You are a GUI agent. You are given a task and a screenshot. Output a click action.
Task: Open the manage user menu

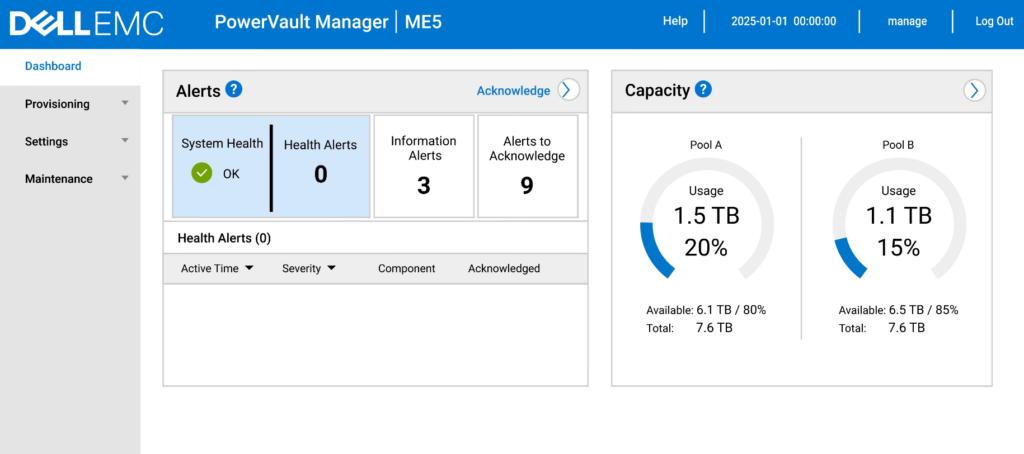point(907,21)
